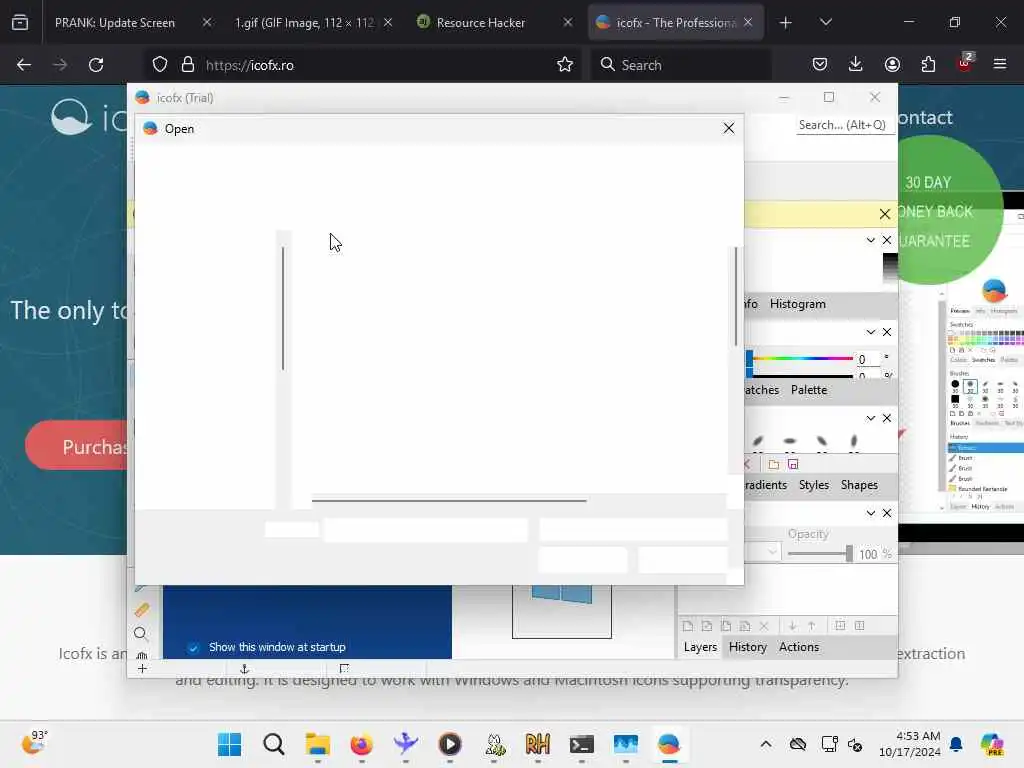This screenshot has height=768, width=1024.
Task: Bookmark this page with the star icon
Action: pos(565,65)
